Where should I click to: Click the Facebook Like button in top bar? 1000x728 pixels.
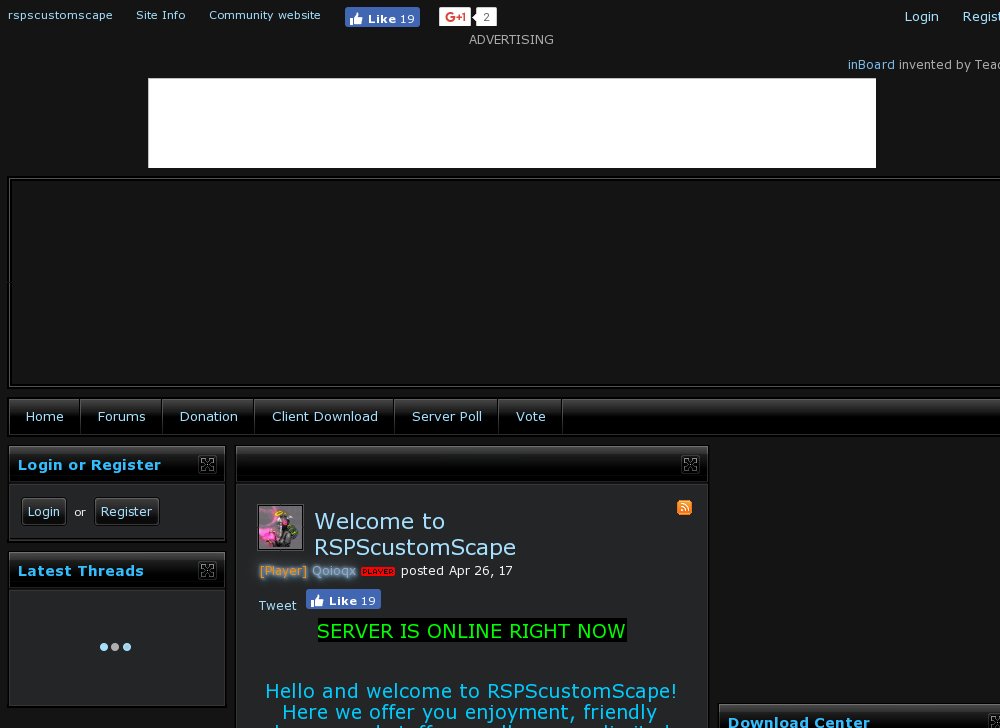(382, 18)
